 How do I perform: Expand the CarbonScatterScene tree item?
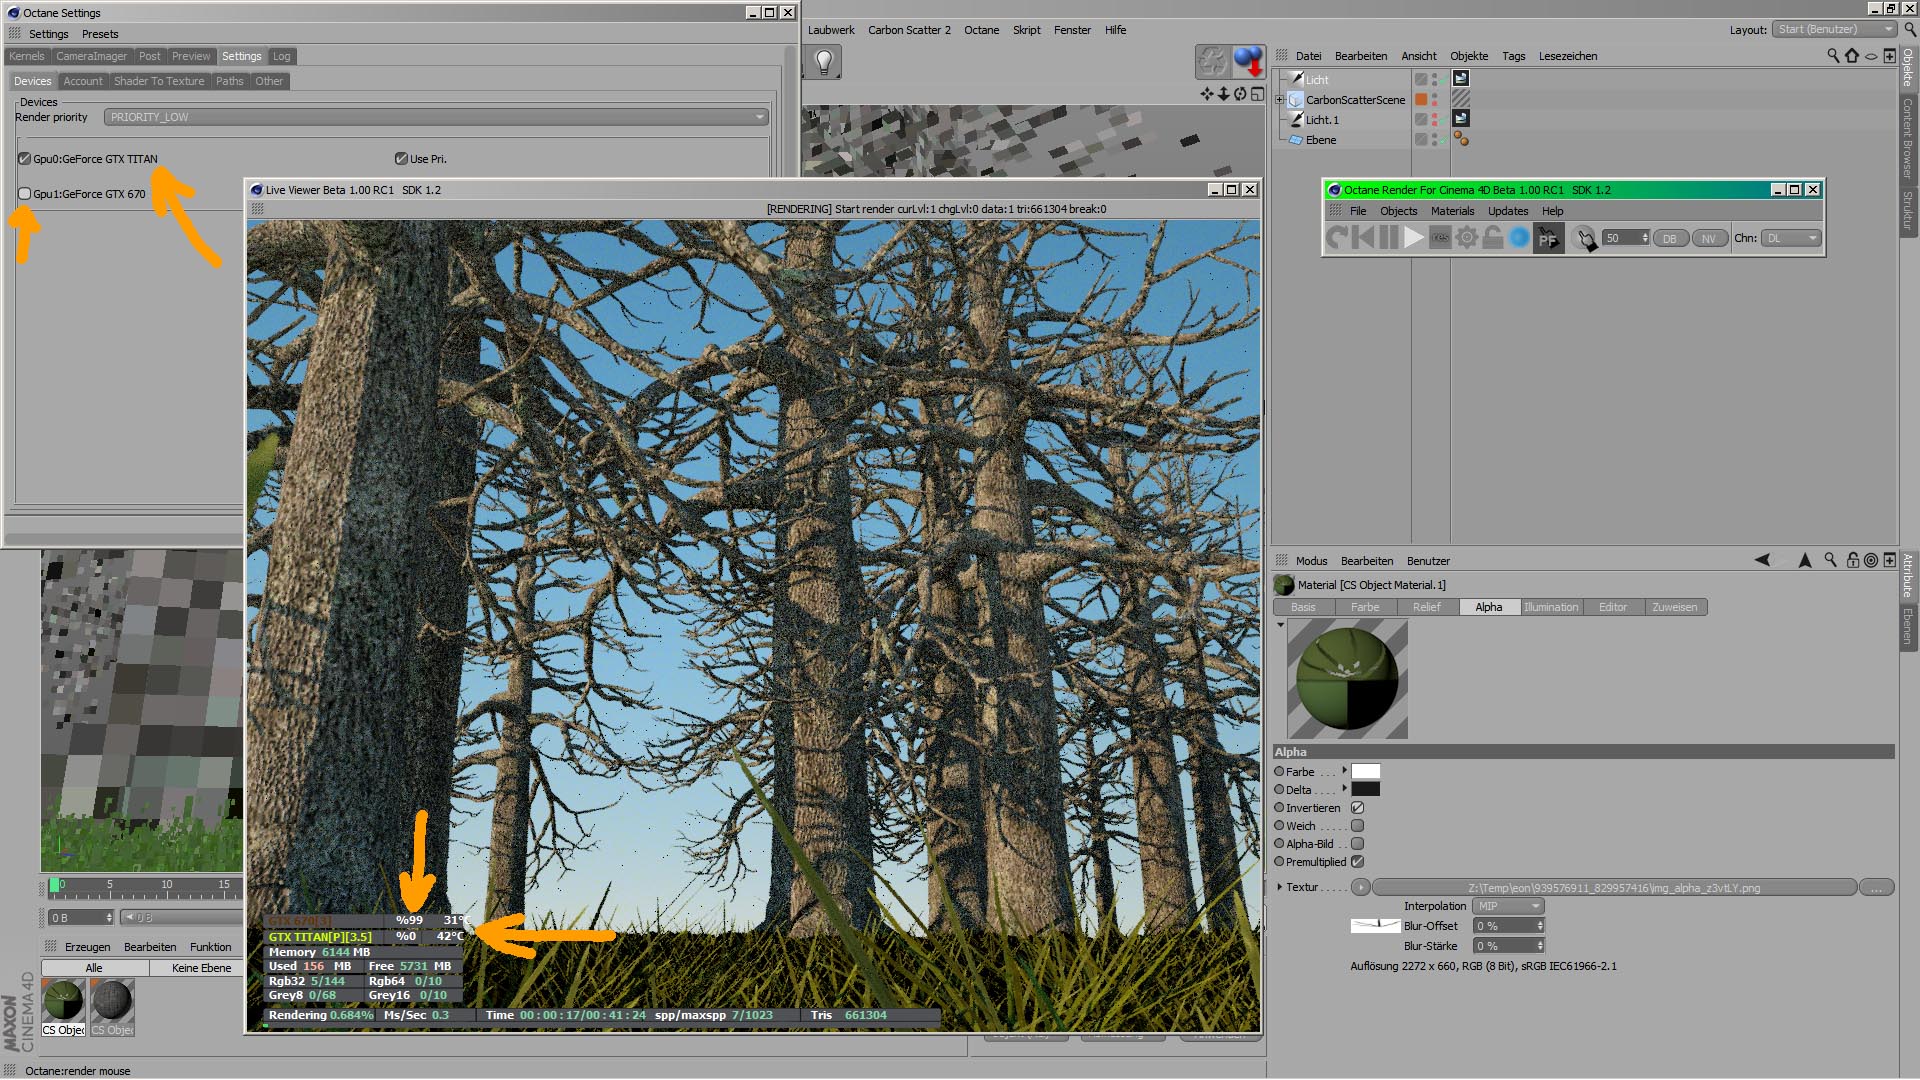pyautogui.click(x=1279, y=100)
